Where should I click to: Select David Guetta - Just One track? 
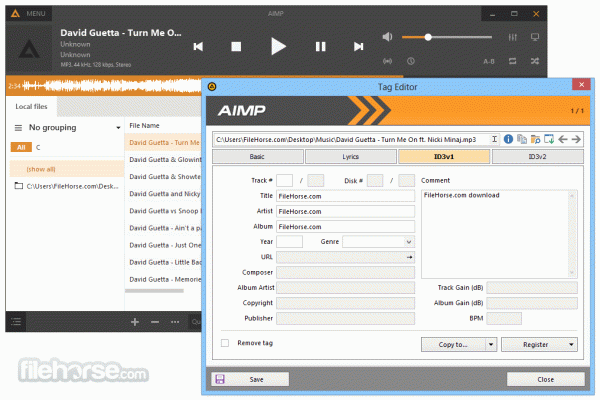[163, 245]
